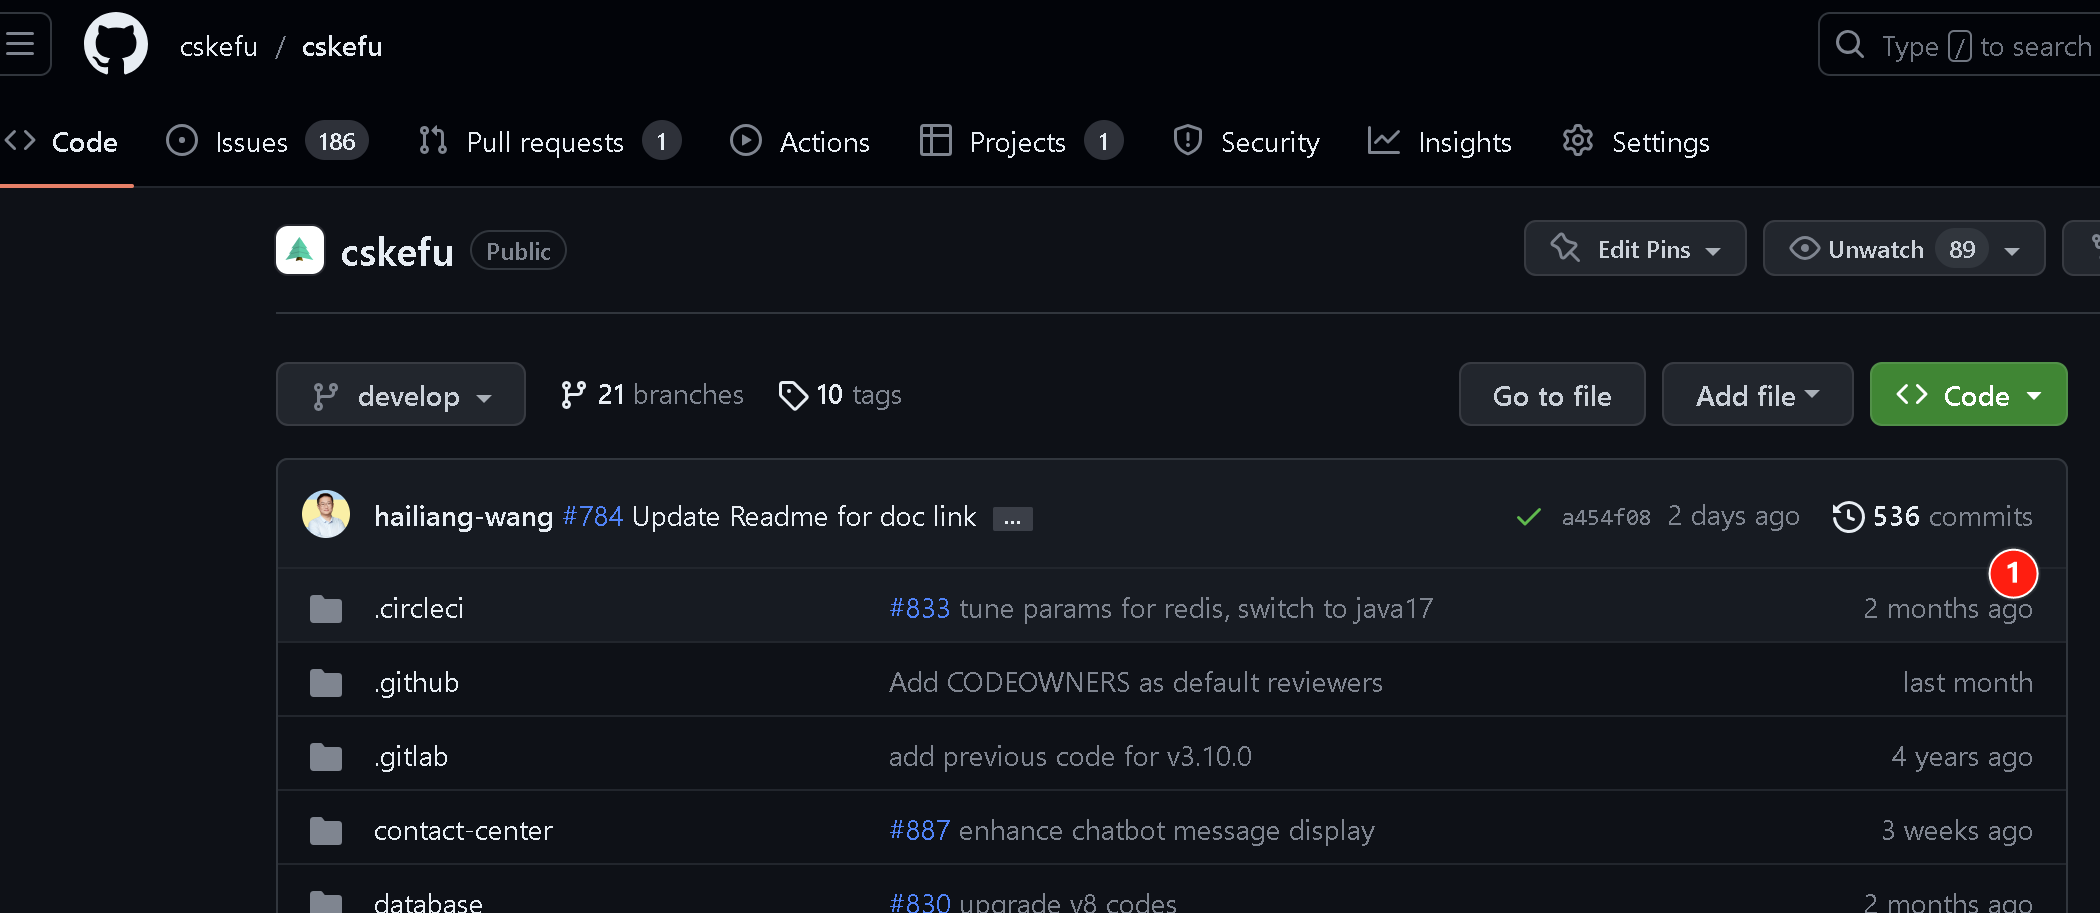Open issue #833 link in .circleci row
The image size is (2100, 913).
[919, 608]
